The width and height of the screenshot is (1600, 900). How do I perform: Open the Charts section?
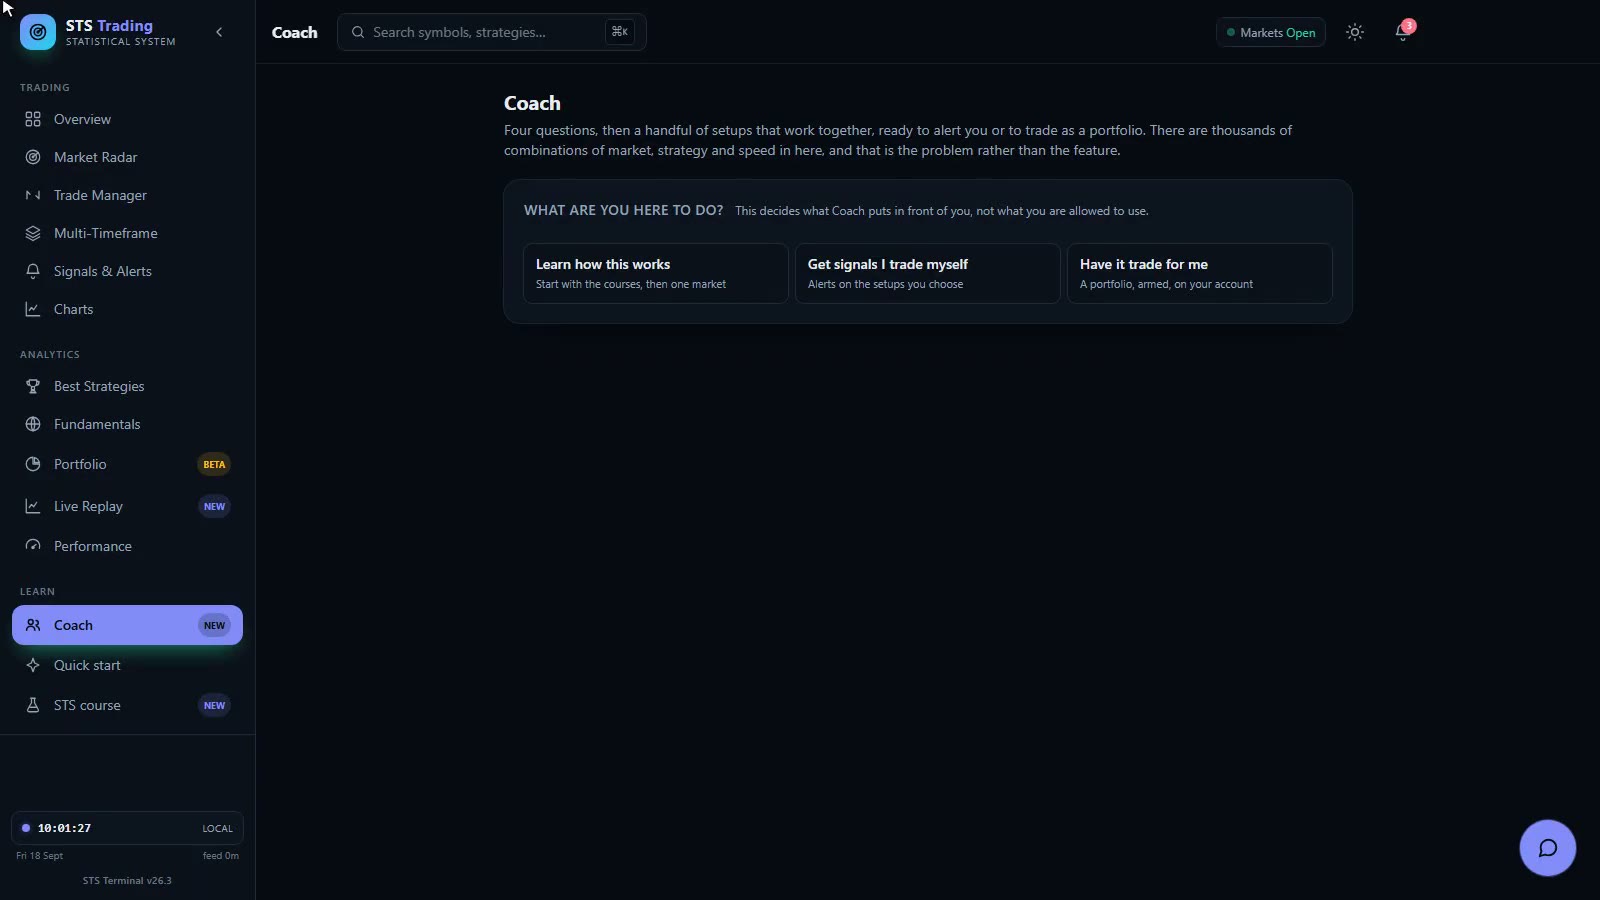tap(127, 309)
